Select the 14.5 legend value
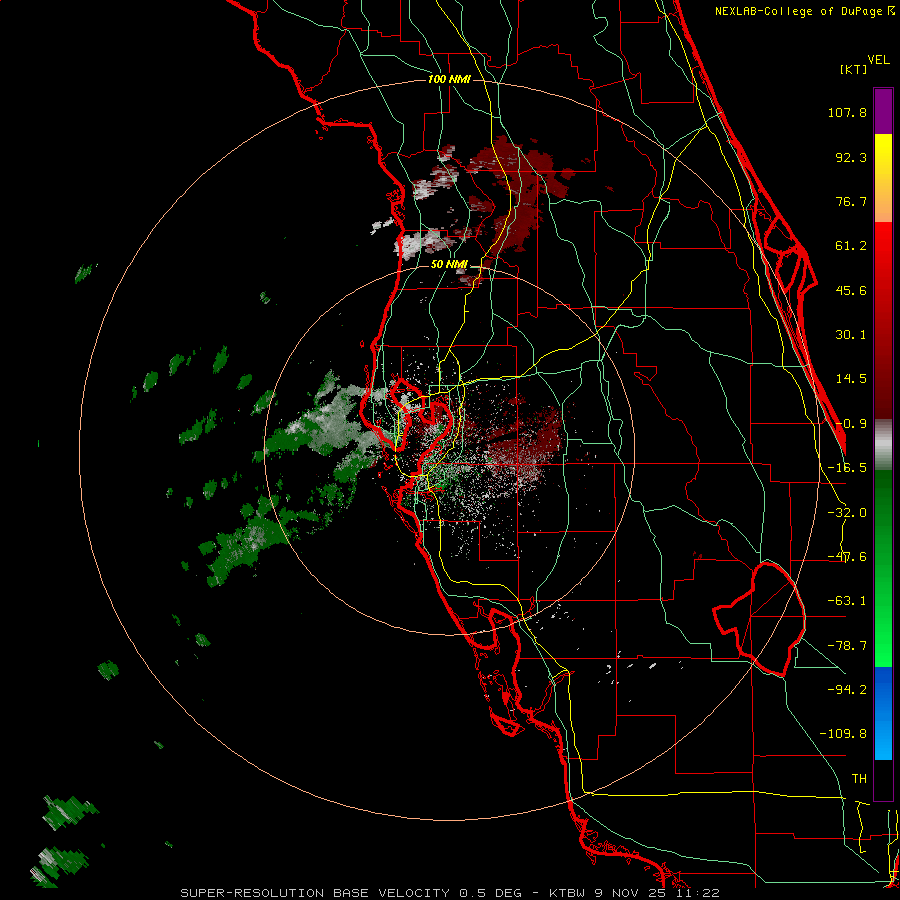This screenshot has width=900, height=900. point(851,379)
